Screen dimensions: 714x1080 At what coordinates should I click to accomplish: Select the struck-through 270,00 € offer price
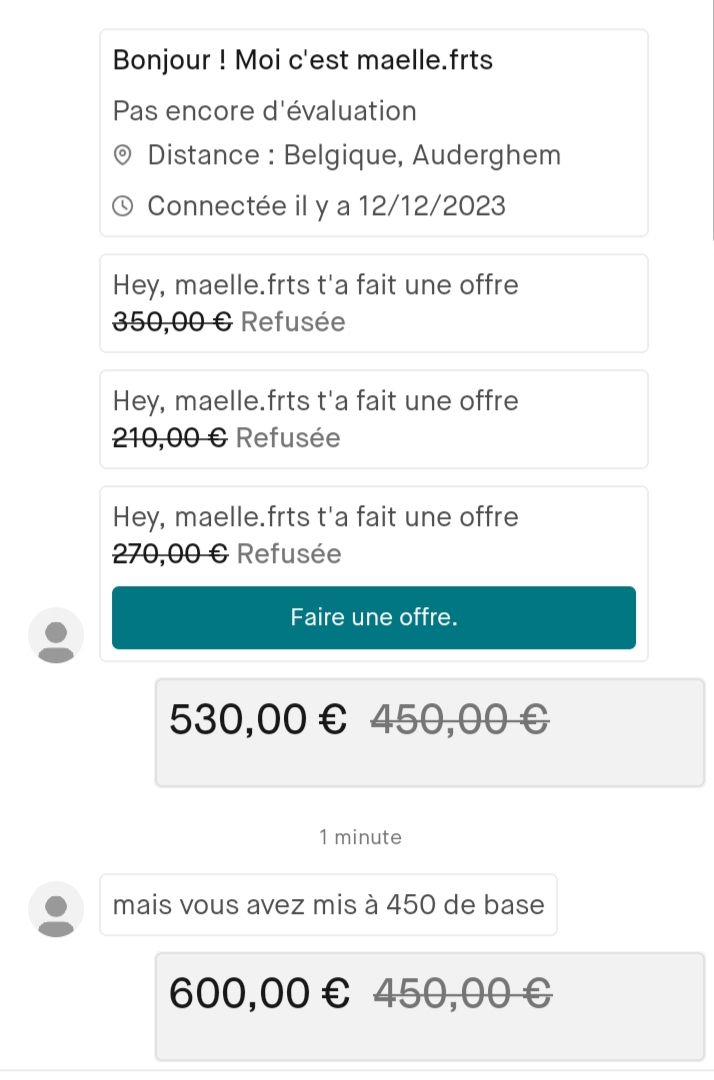pyautogui.click(x=171, y=554)
